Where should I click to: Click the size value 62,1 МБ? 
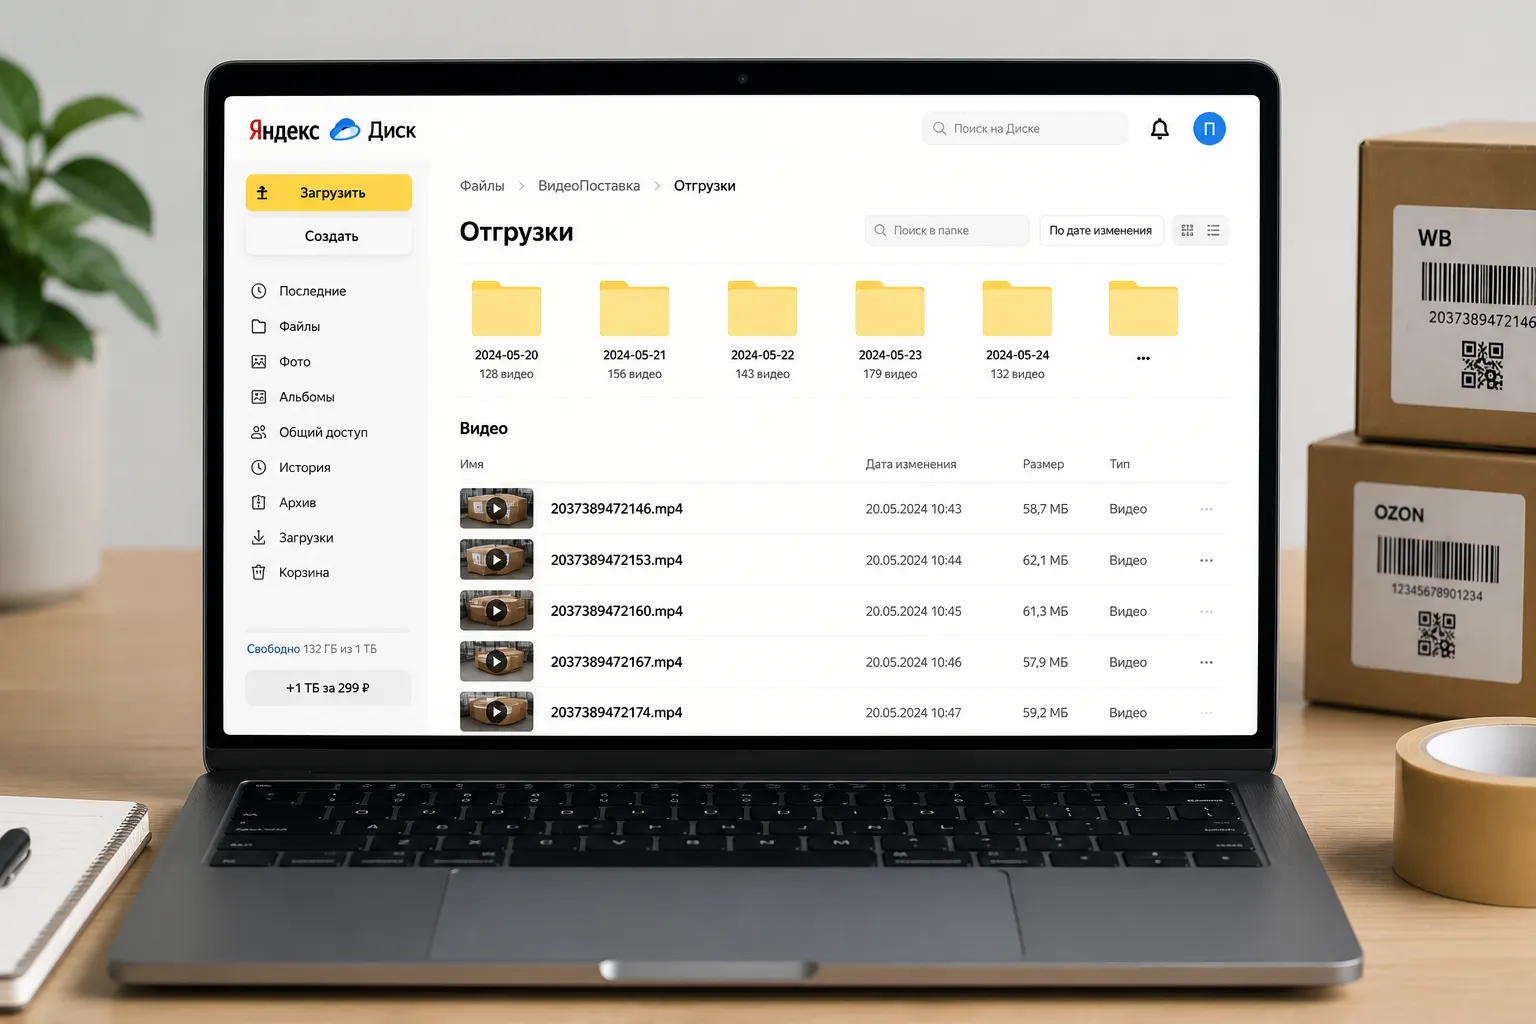(x=1045, y=560)
